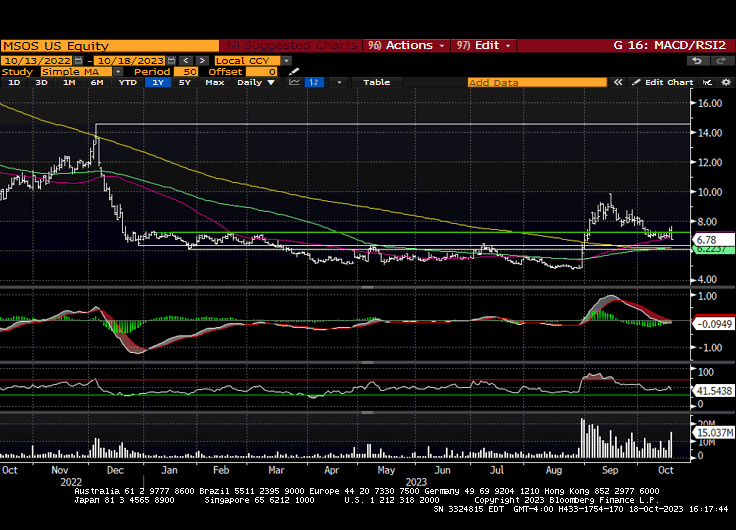Select the 5Y time range
The height and width of the screenshot is (530, 736).
(184, 82)
